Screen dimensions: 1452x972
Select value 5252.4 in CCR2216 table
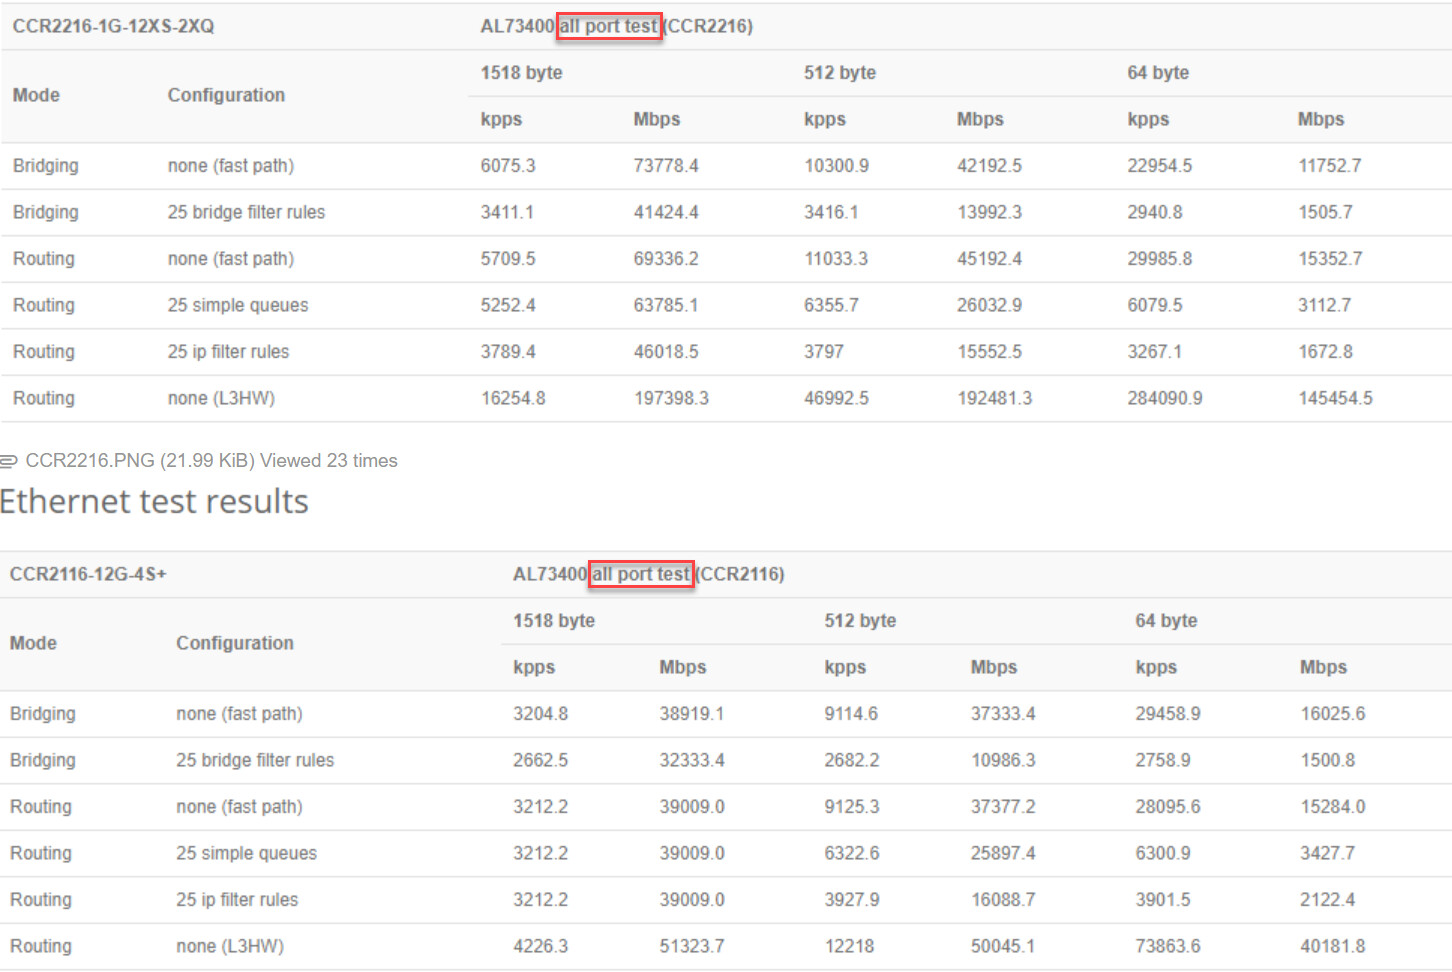pyautogui.click(x=508, y=305)
